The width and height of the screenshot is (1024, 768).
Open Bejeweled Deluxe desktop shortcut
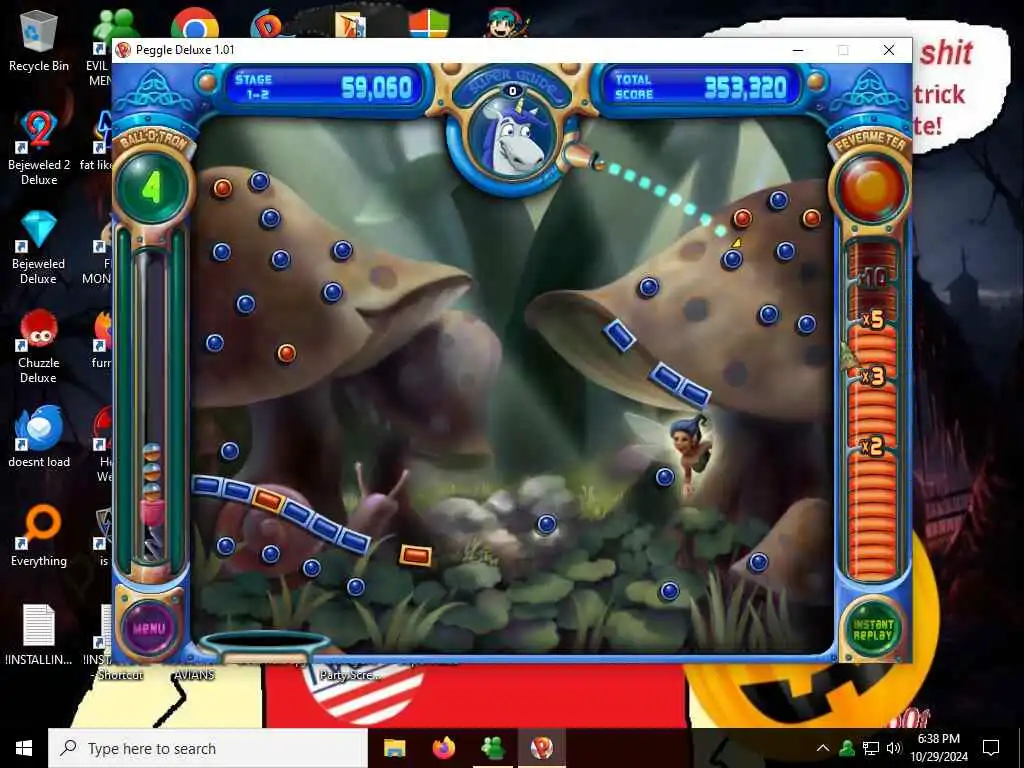pos(39,248)
